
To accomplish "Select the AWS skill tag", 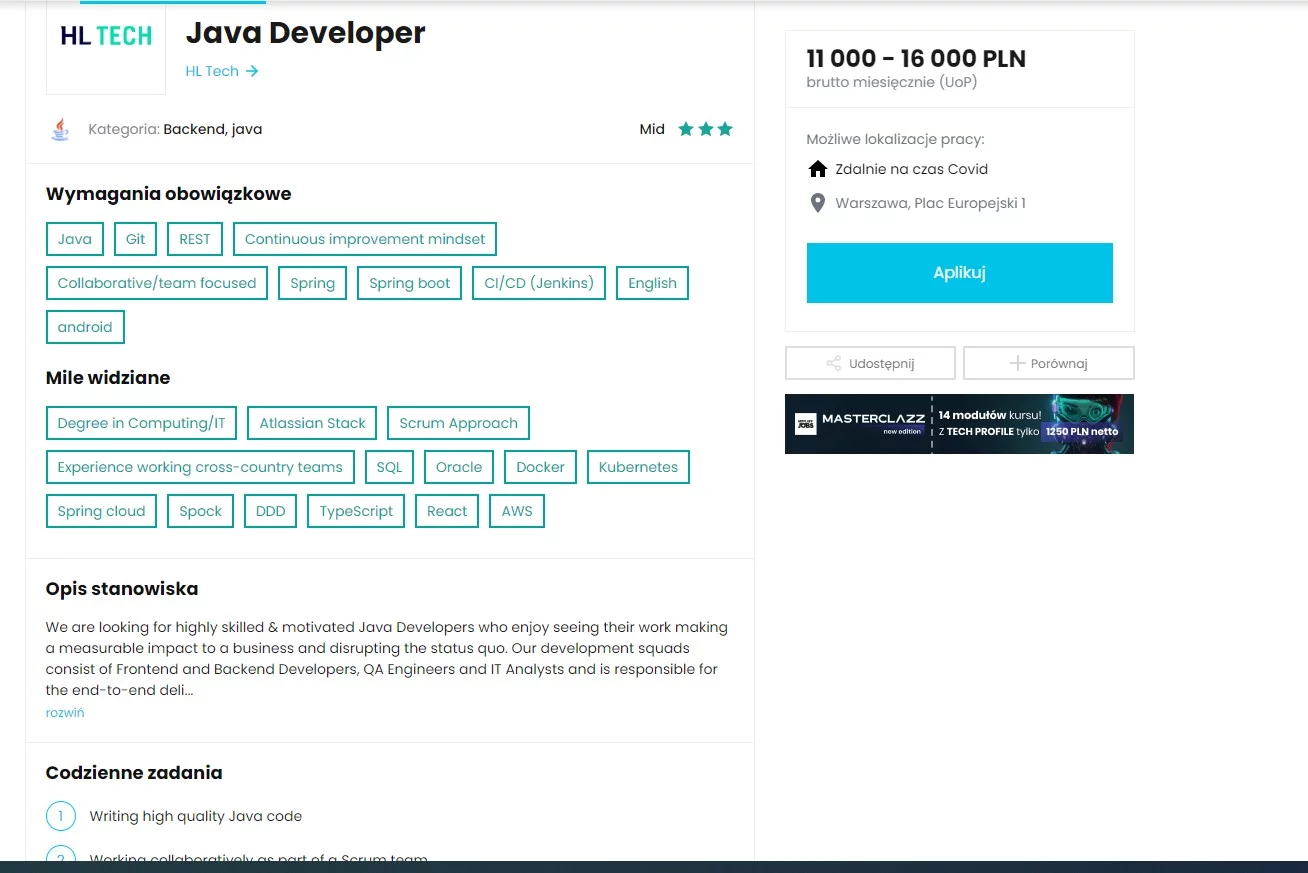I will [x=517, y=511].
